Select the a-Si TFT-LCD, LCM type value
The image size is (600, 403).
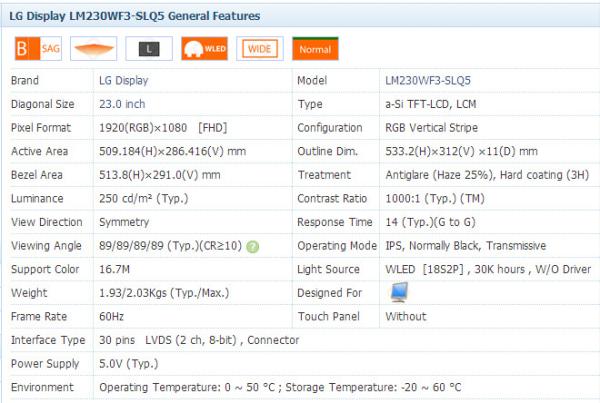430,104
